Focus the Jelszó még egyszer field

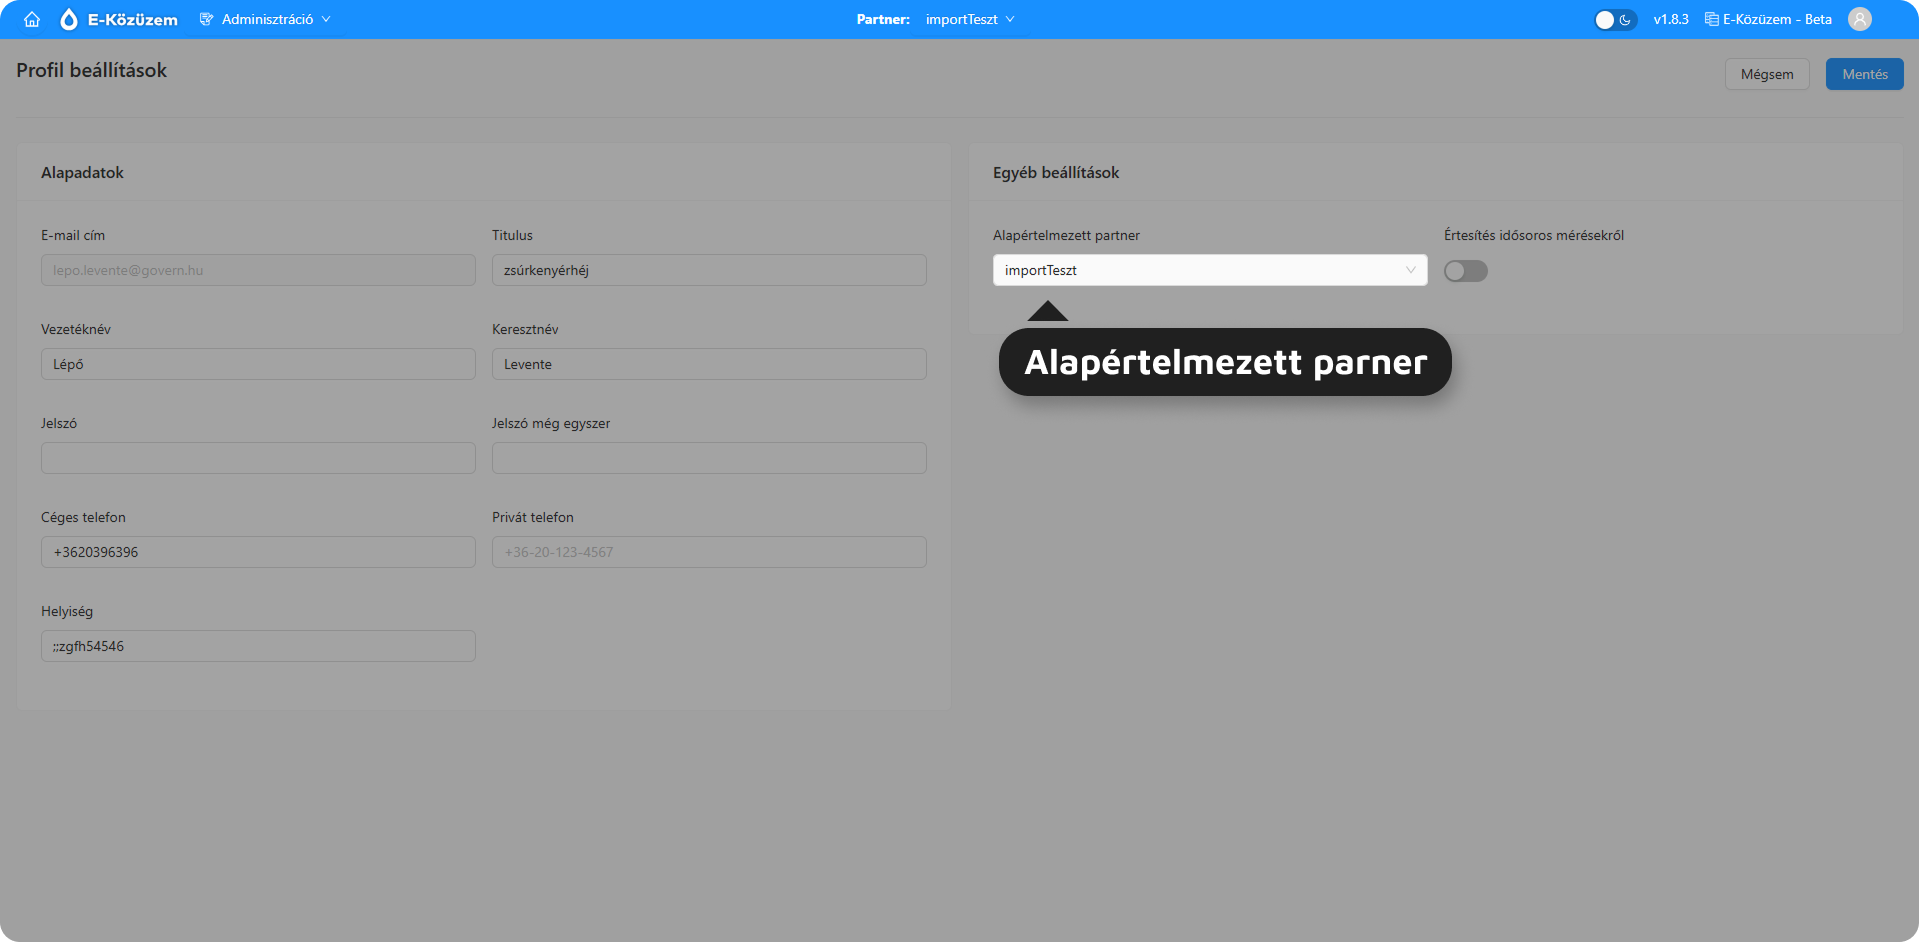(x=708, y=458)
